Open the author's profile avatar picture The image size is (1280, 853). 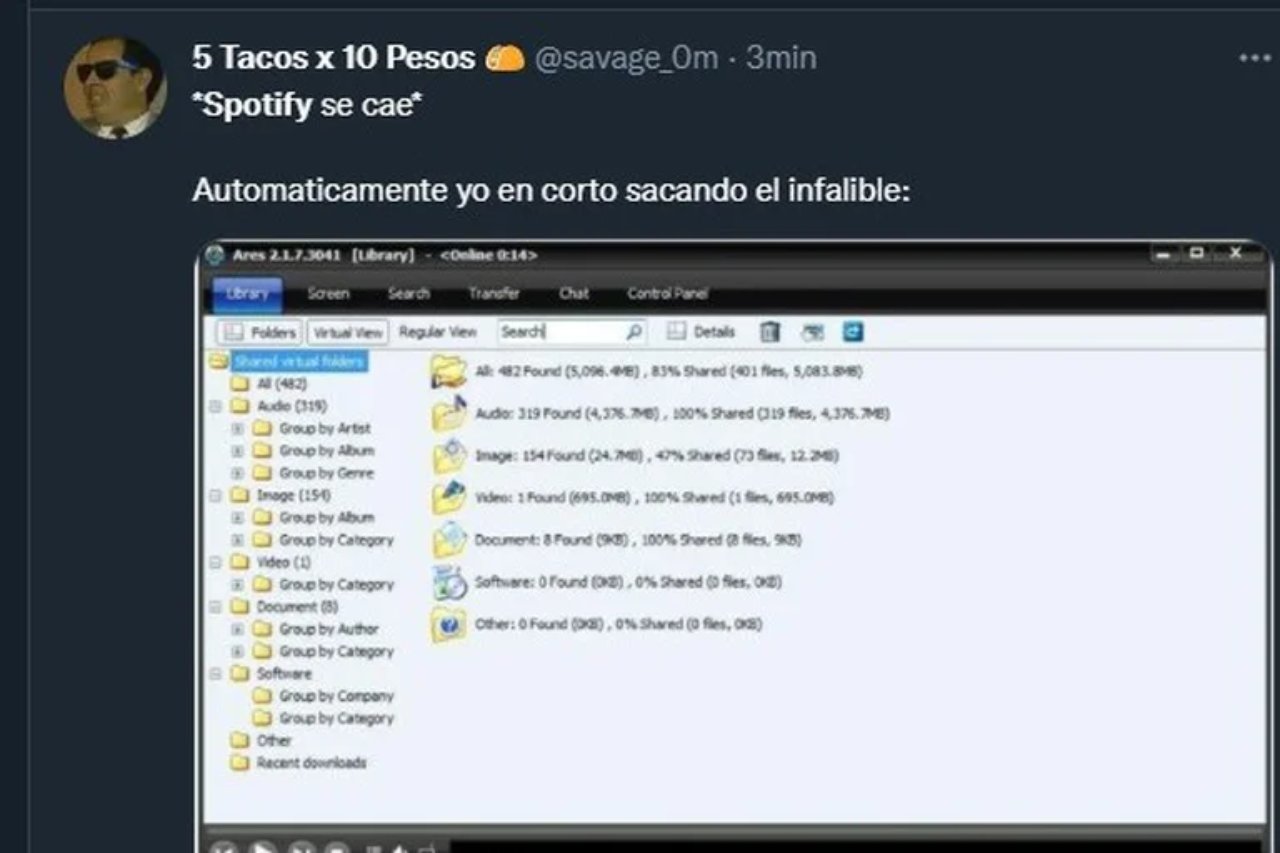click(x=115, y=88)
